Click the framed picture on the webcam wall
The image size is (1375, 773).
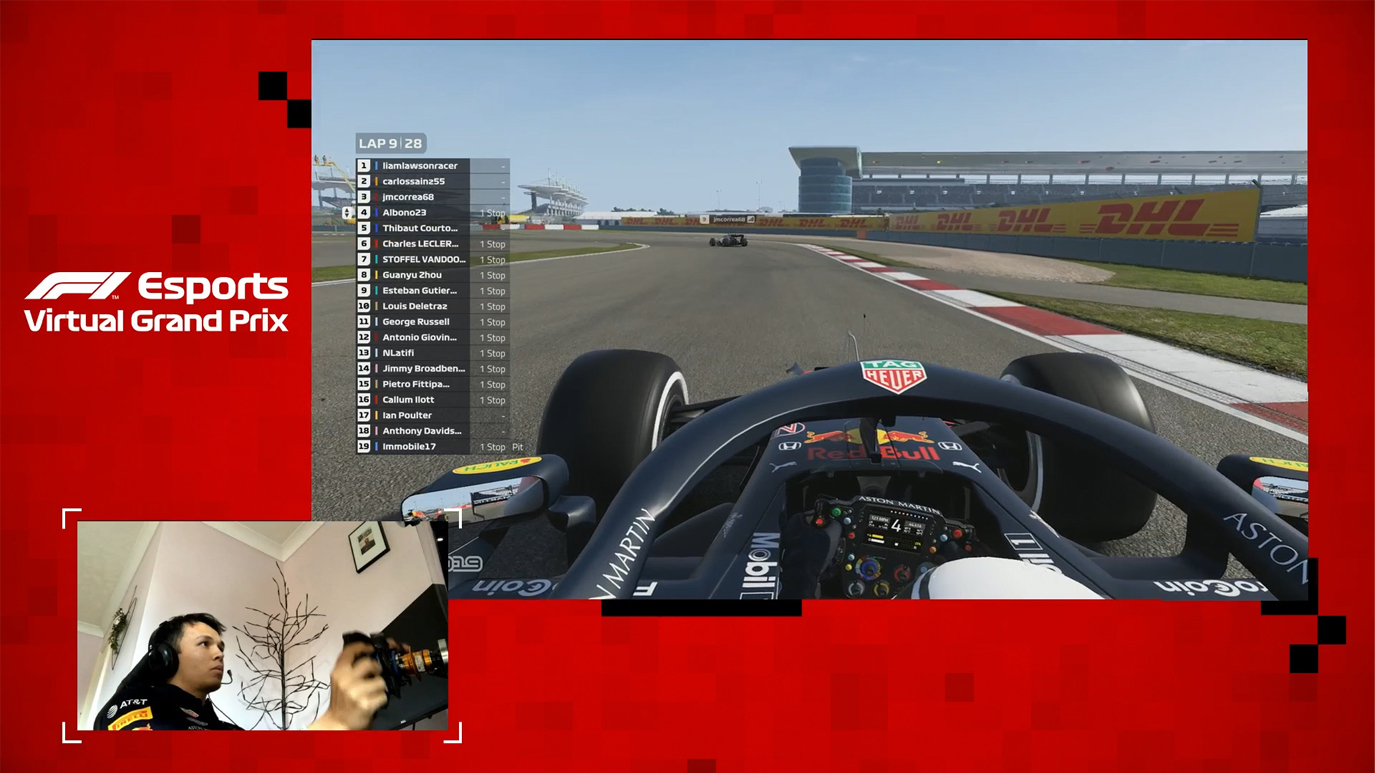tap(369, 546)
